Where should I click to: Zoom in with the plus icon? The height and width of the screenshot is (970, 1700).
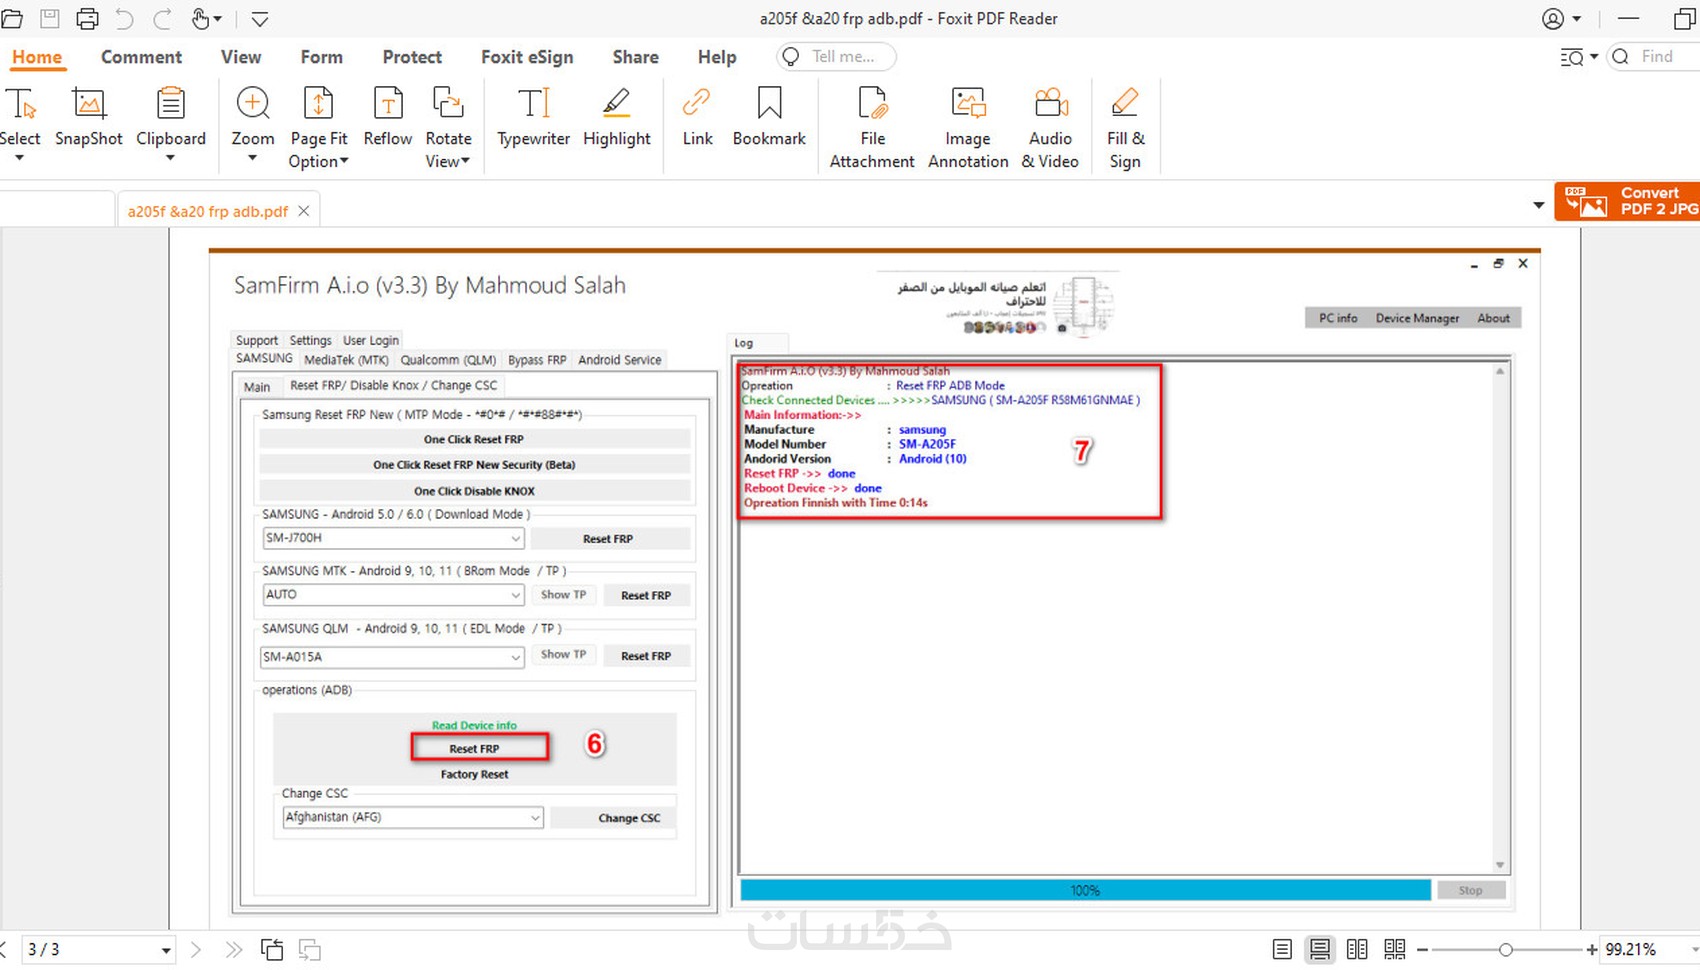click(x=1592, y=950)
